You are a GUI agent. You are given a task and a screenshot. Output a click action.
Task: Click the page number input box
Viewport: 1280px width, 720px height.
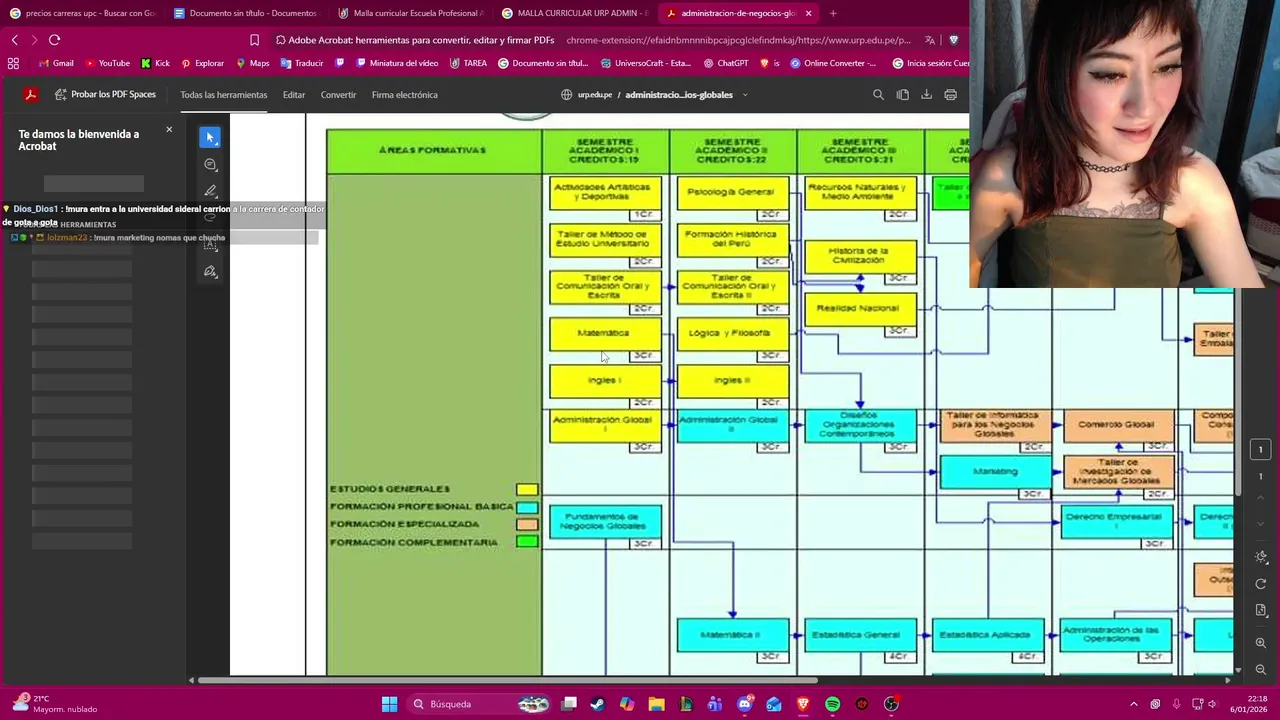1261,450
